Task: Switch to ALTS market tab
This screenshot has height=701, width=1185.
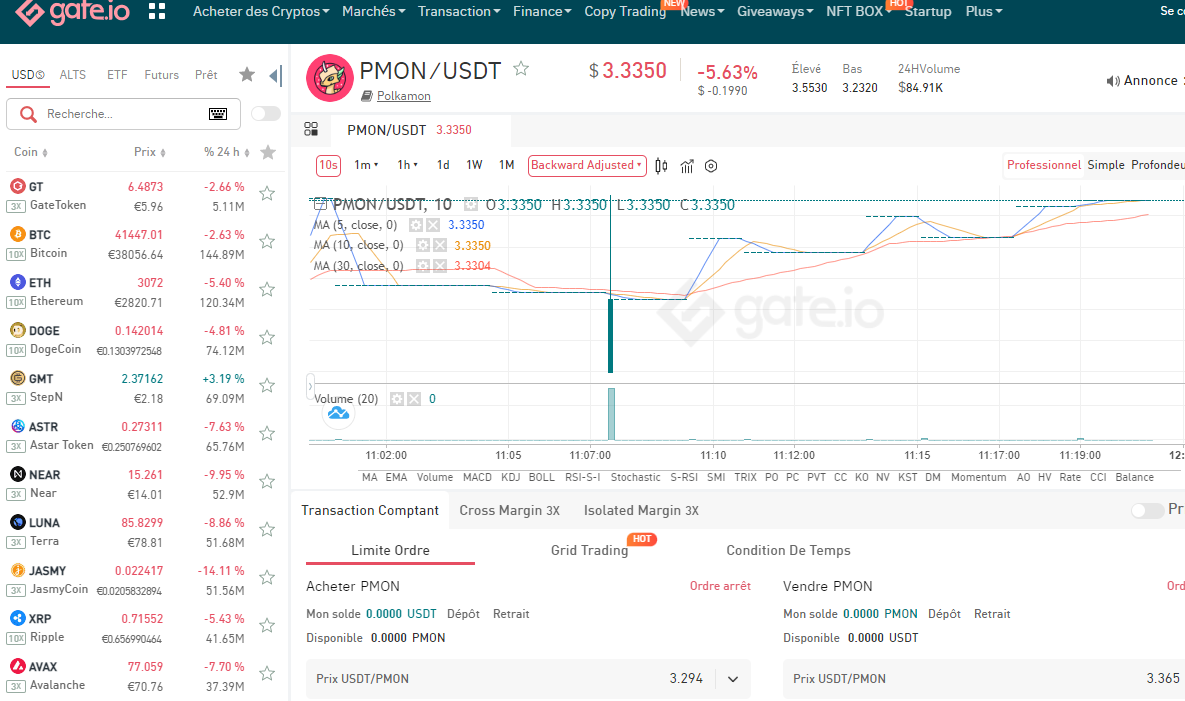Action: tap(73, 75)
